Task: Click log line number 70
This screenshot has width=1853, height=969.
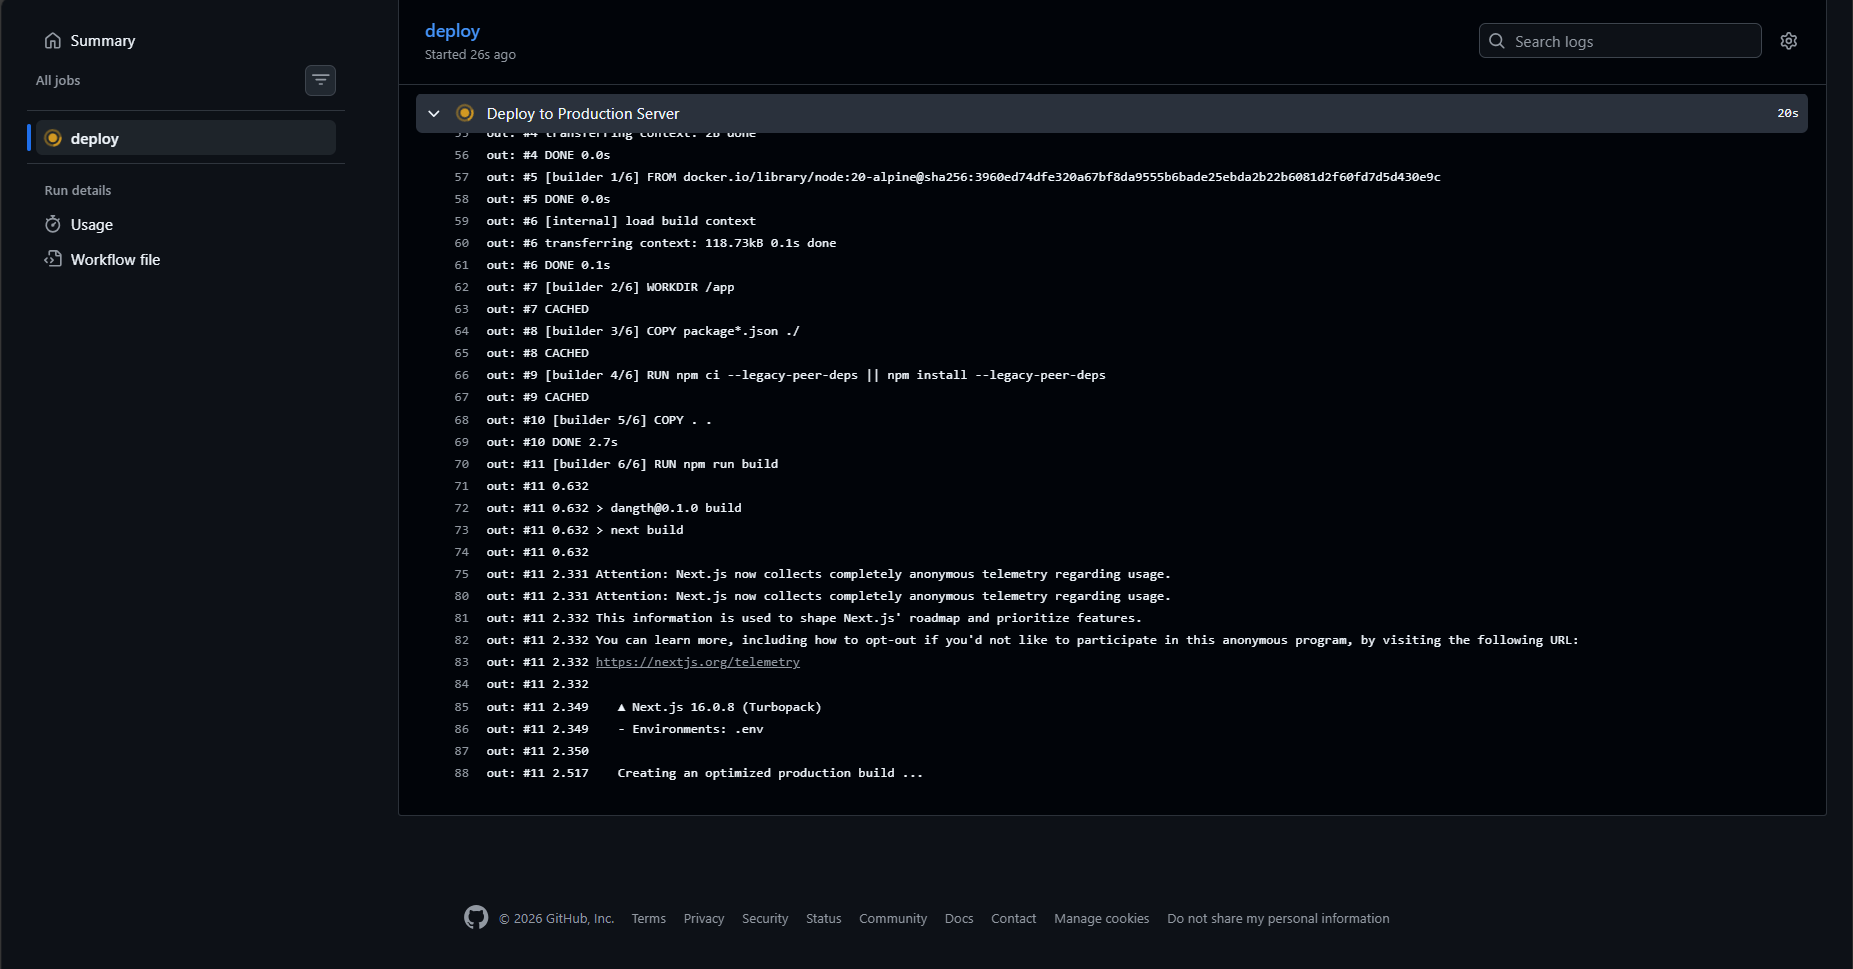Action: point(461,464)
